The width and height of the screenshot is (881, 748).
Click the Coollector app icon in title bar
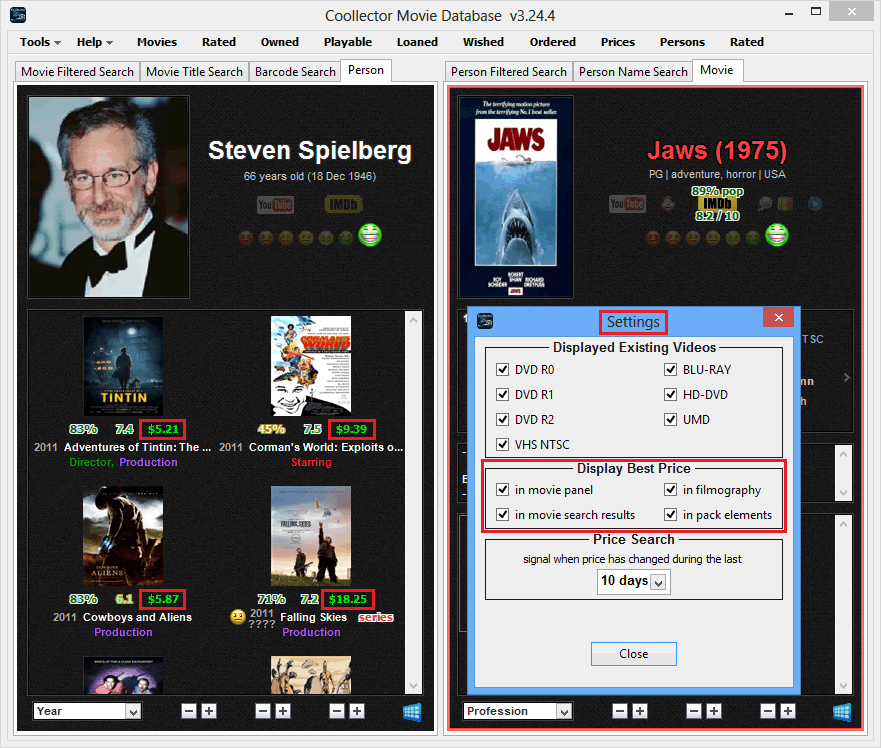(x=18, y=15)
